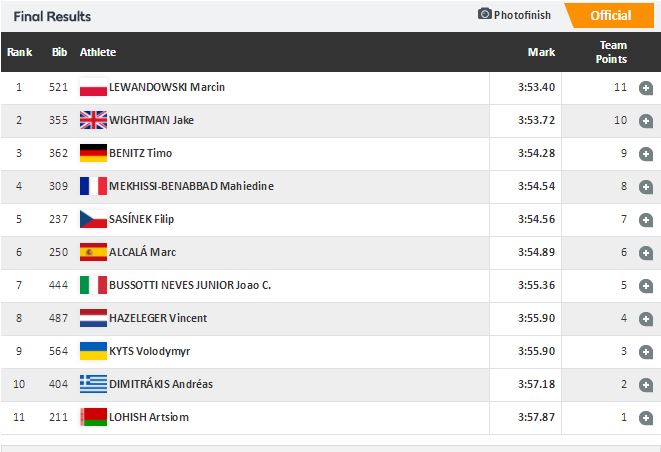The height and width of the screenshot is (452, 661).
Task: Click the German flag next to Benitz
Action: (x=93, y=154)
